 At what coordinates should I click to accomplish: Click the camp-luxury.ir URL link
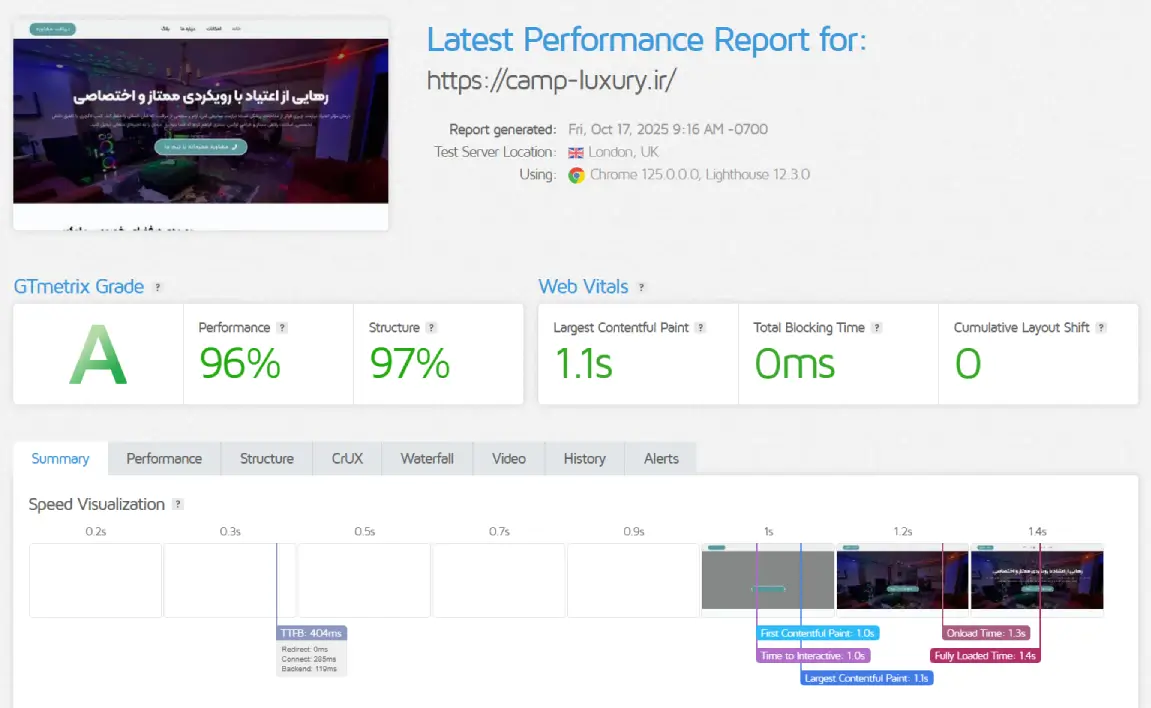tap(551, 80)
